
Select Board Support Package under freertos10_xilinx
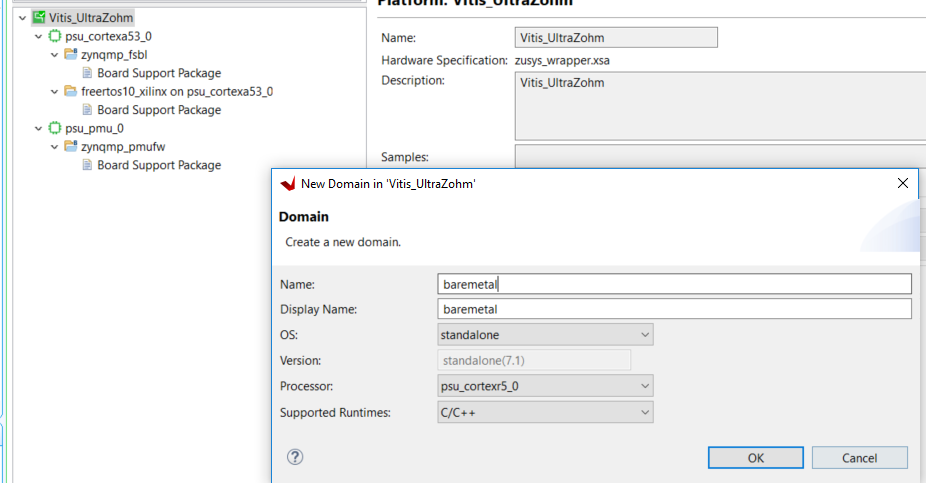point(158,110)
